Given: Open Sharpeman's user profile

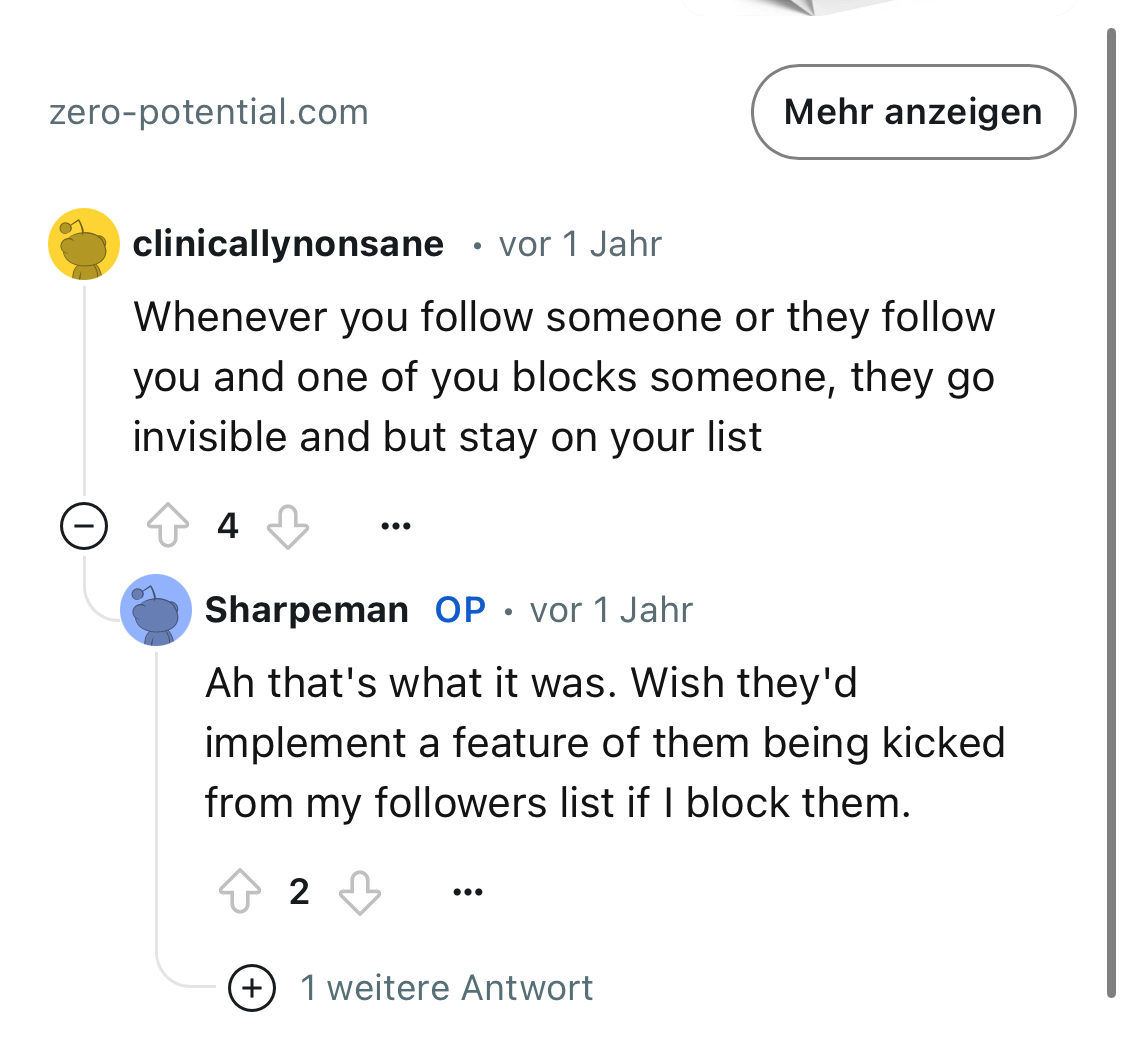Looking at the screenshot, I should click(x=306, y=609).
